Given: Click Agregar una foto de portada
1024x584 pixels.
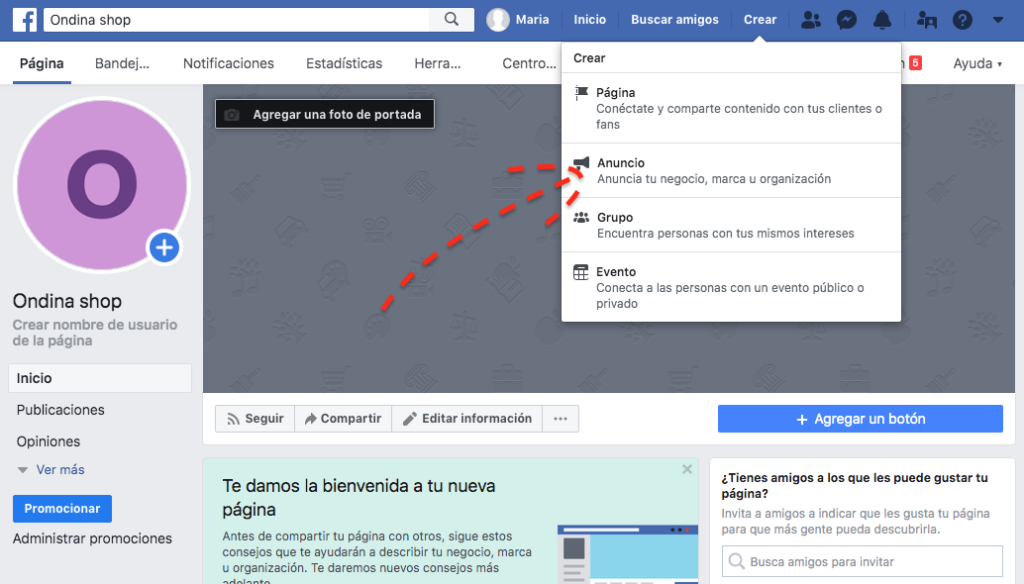Looking at the screenshot, I should tap(325, 114).
